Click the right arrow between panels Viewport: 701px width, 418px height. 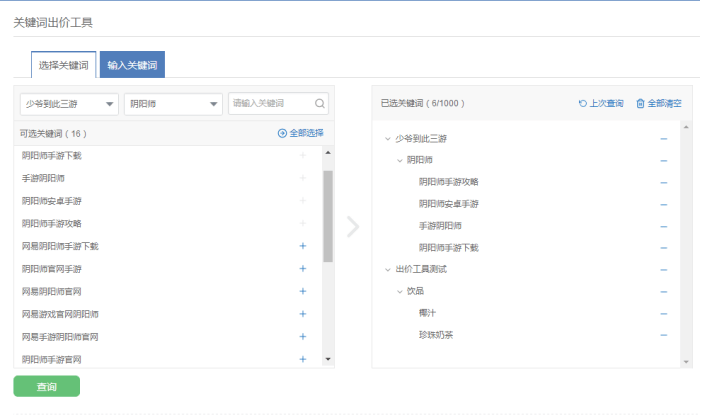click(x=352, y=226)
